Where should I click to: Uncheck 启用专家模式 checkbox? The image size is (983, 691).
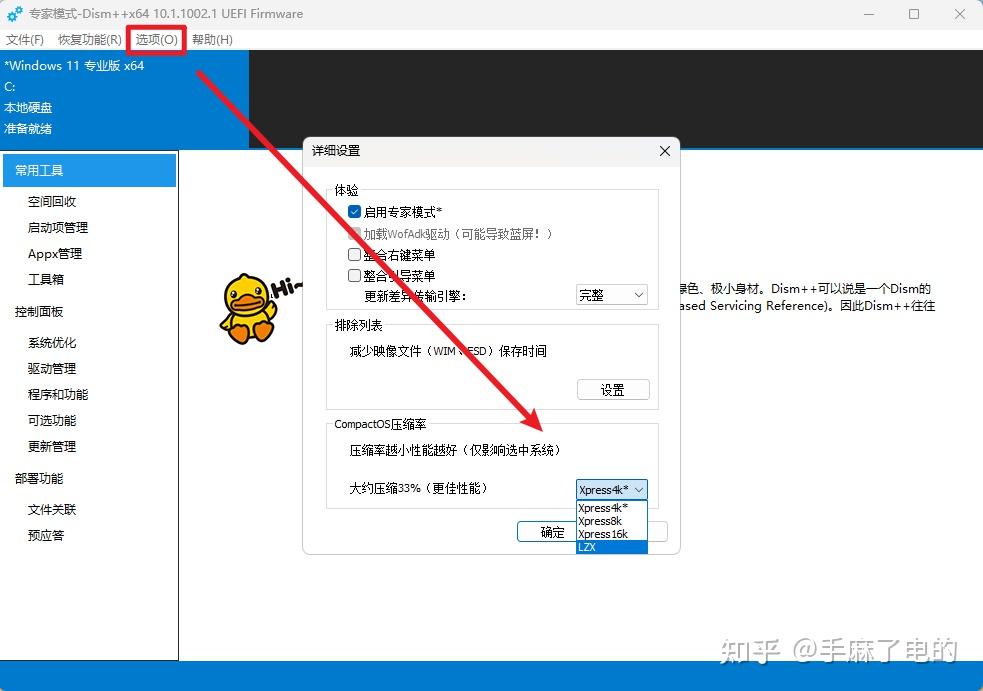pos(355,211)
